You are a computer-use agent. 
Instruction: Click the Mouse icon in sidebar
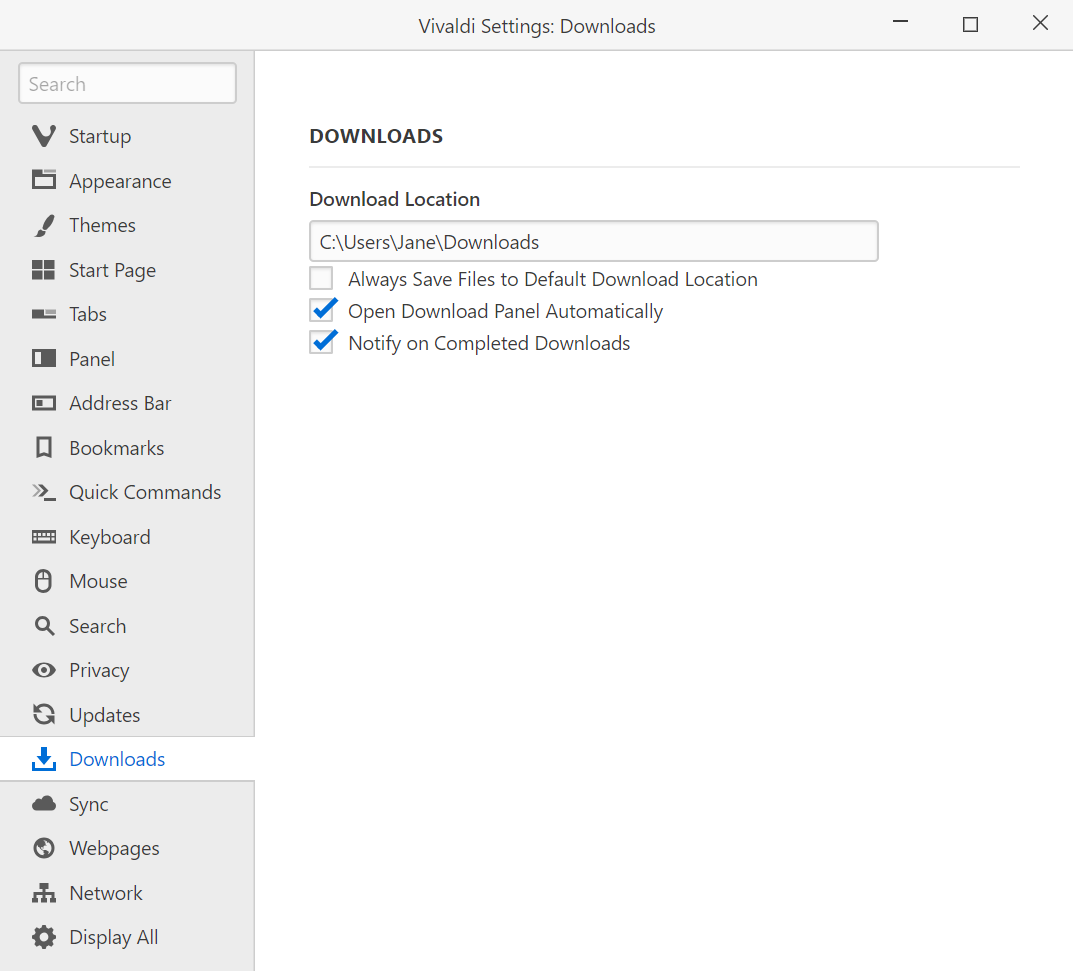pos(44,581)
